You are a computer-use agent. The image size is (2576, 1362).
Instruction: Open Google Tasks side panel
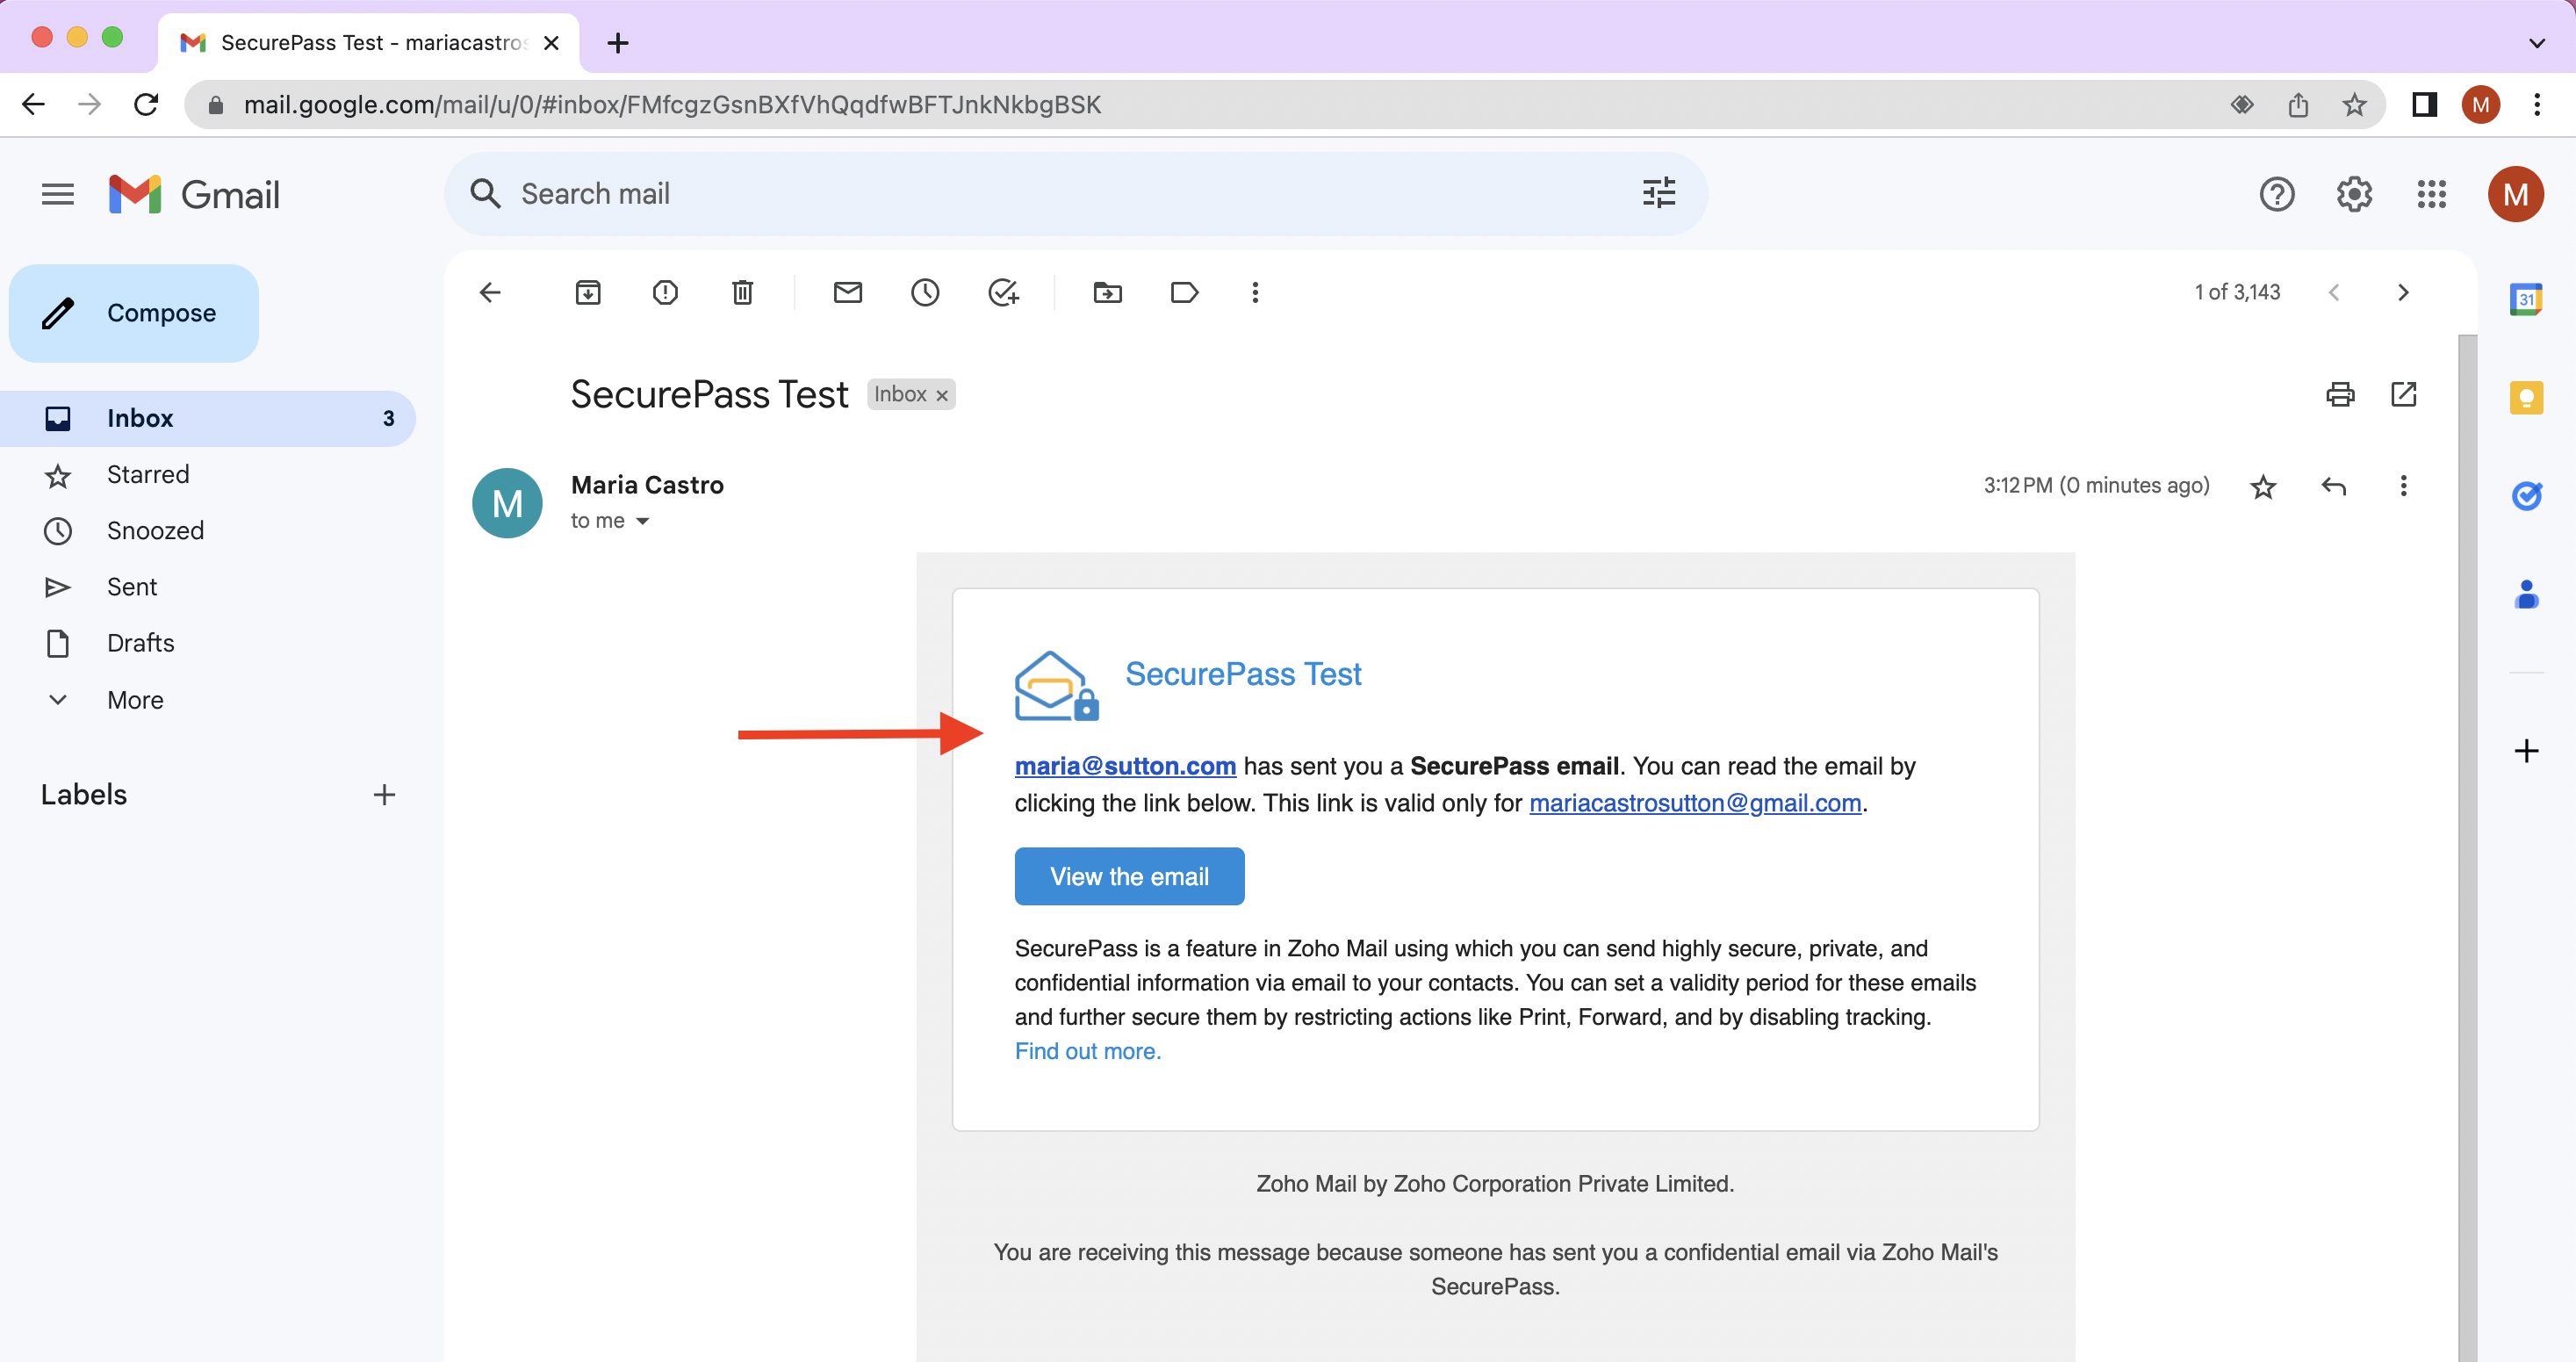point(2526,495)
